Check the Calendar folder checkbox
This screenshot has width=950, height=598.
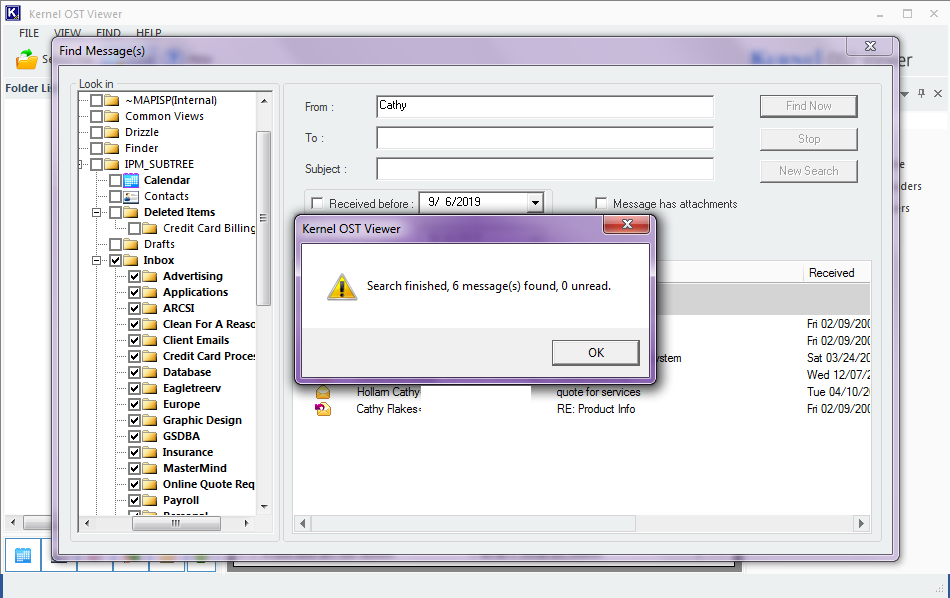[116, 180]
